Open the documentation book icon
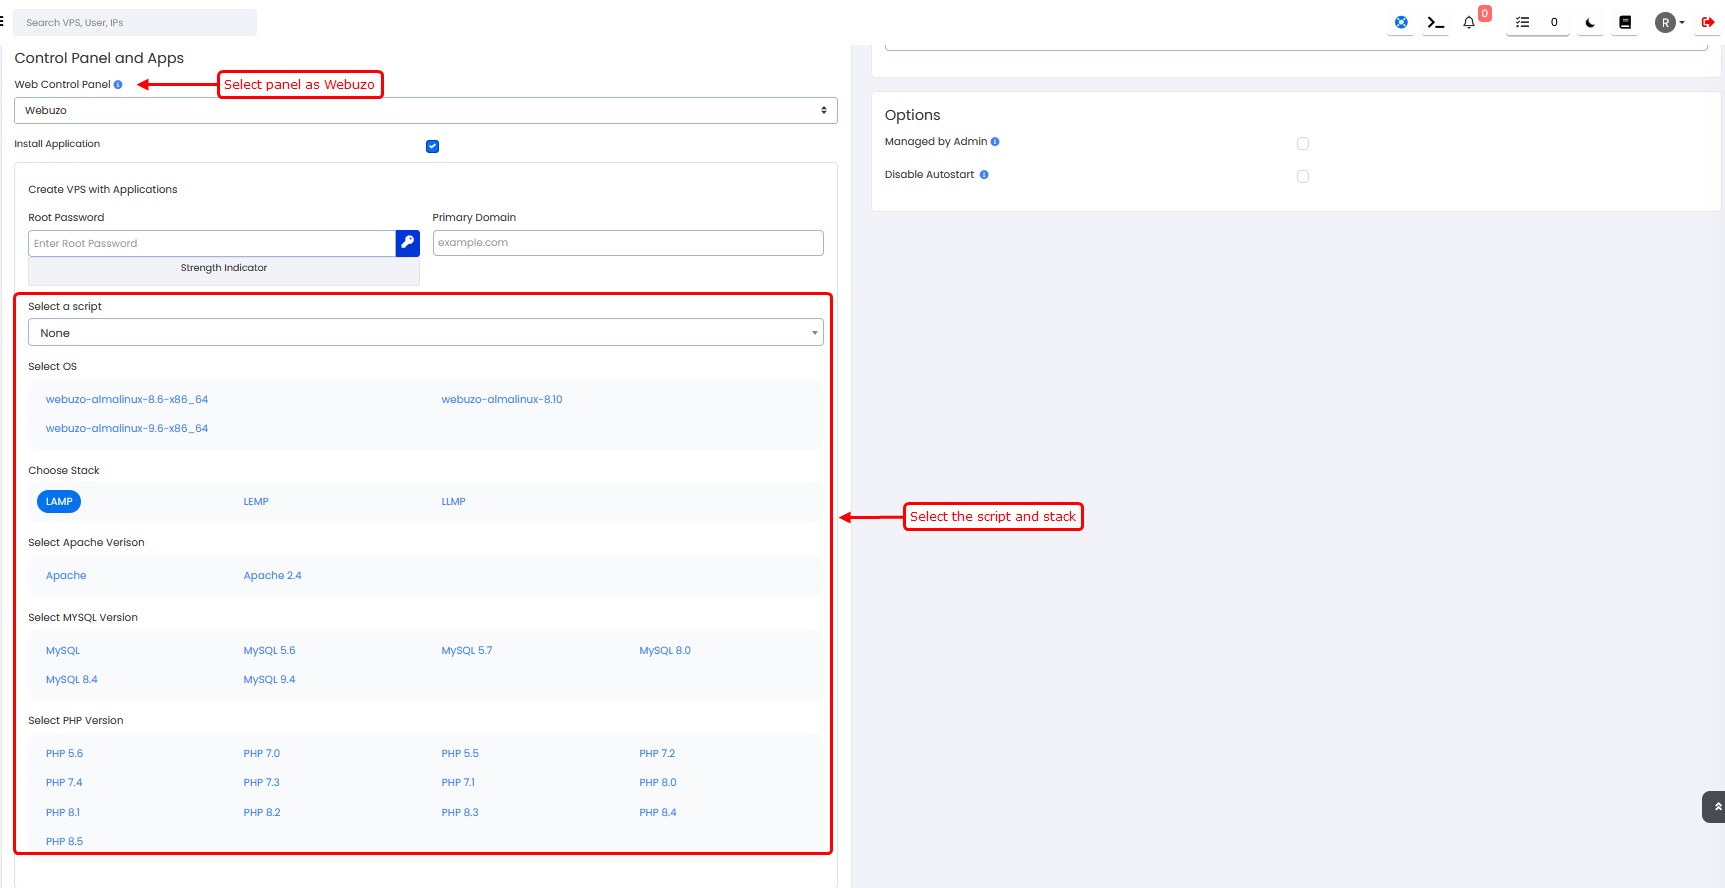Screen dimensions: 1725x888 tap(1625, 22)
